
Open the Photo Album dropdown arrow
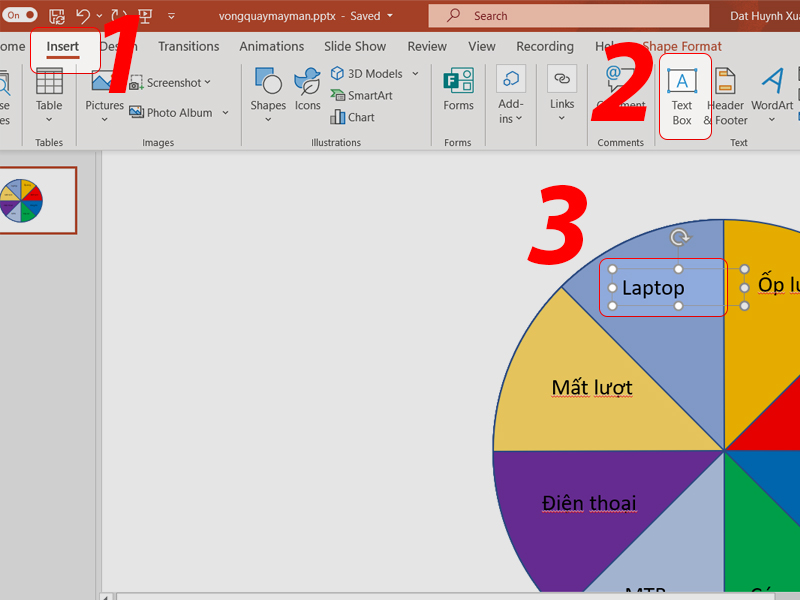coord(225,113)
